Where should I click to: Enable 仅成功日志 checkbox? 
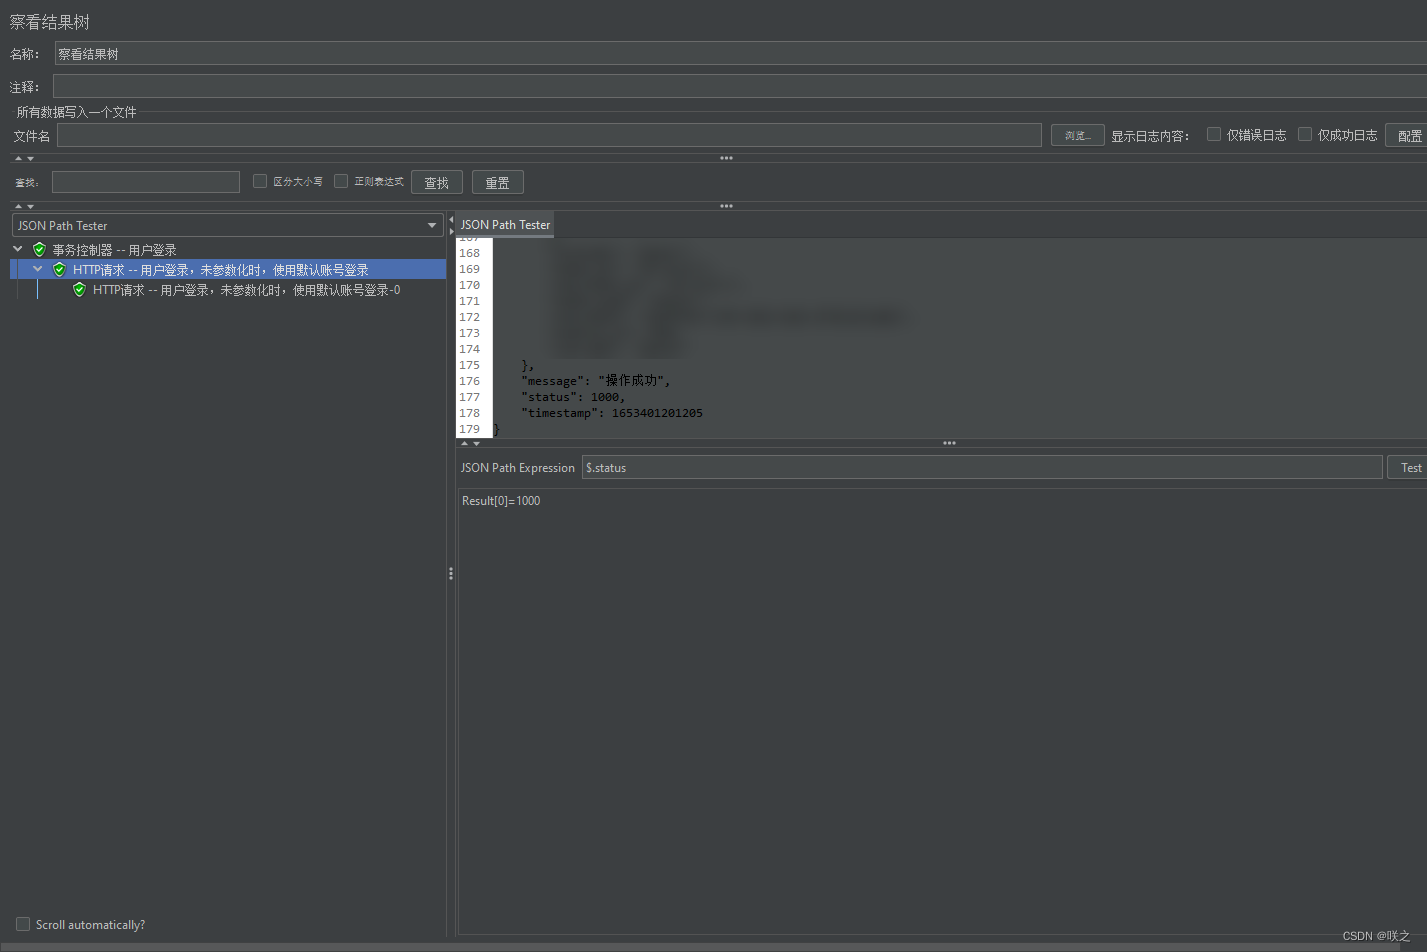[1305, 134]
